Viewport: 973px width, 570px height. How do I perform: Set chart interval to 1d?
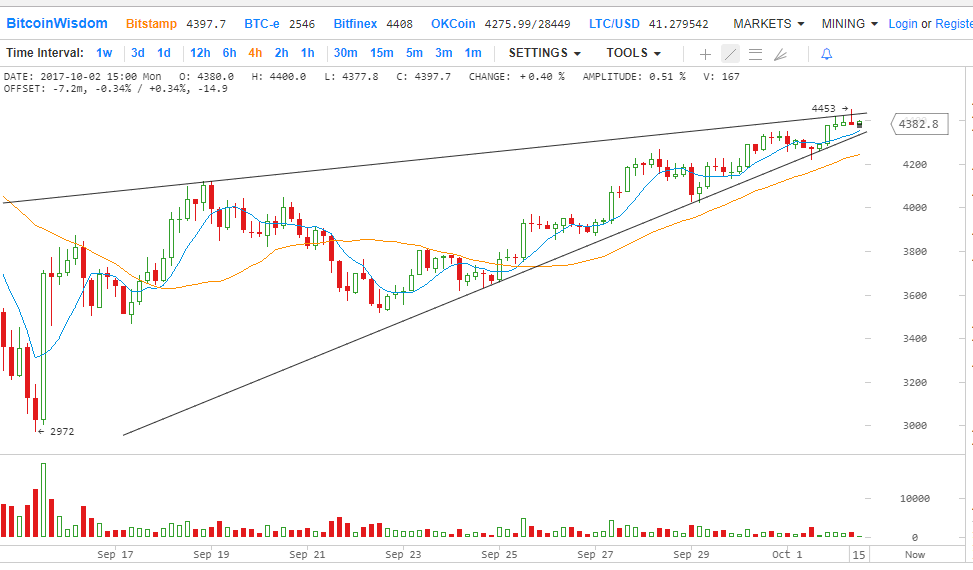164,53
